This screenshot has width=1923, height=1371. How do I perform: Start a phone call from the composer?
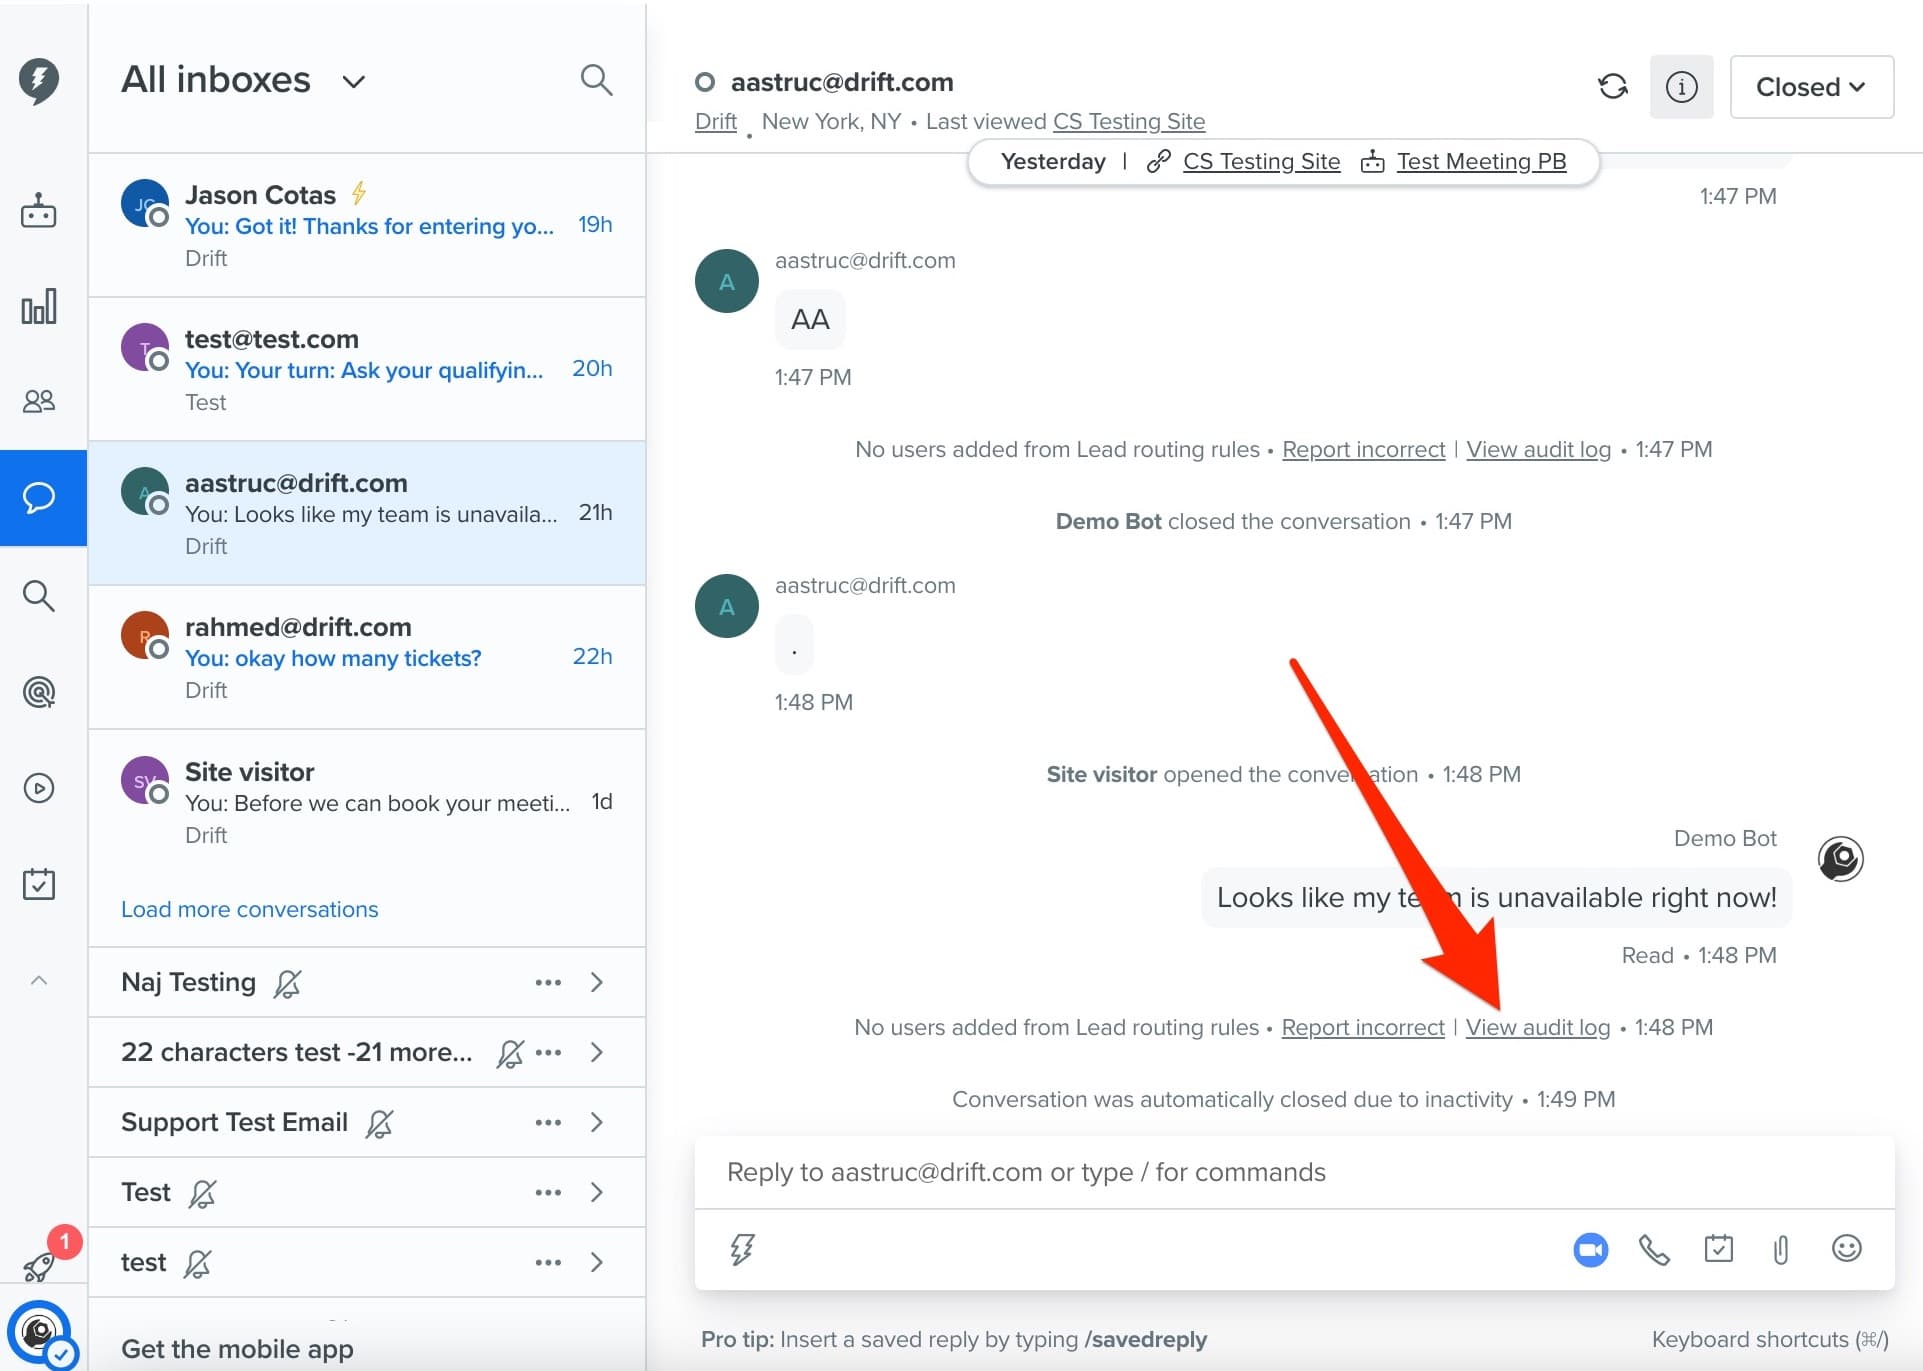point(1654,1249)
